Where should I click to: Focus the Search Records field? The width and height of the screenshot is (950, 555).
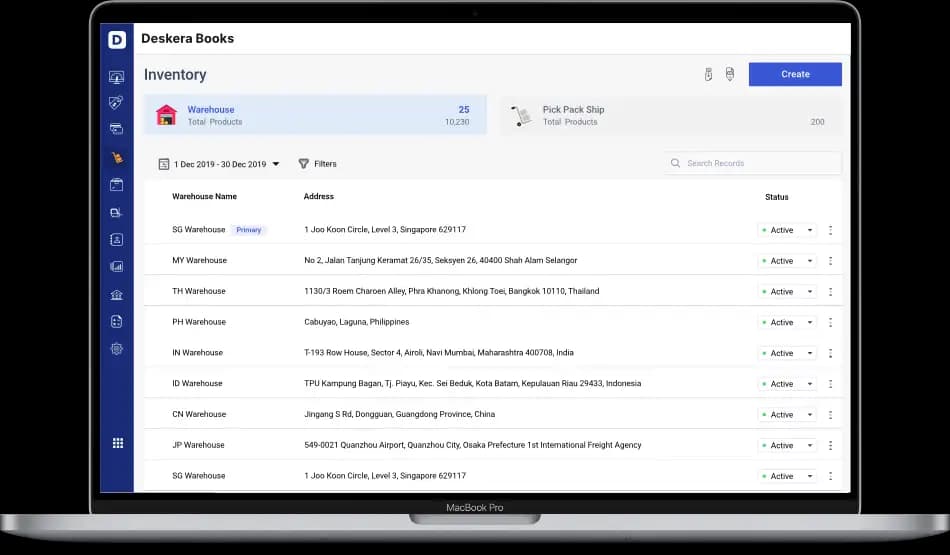point(752,163)
